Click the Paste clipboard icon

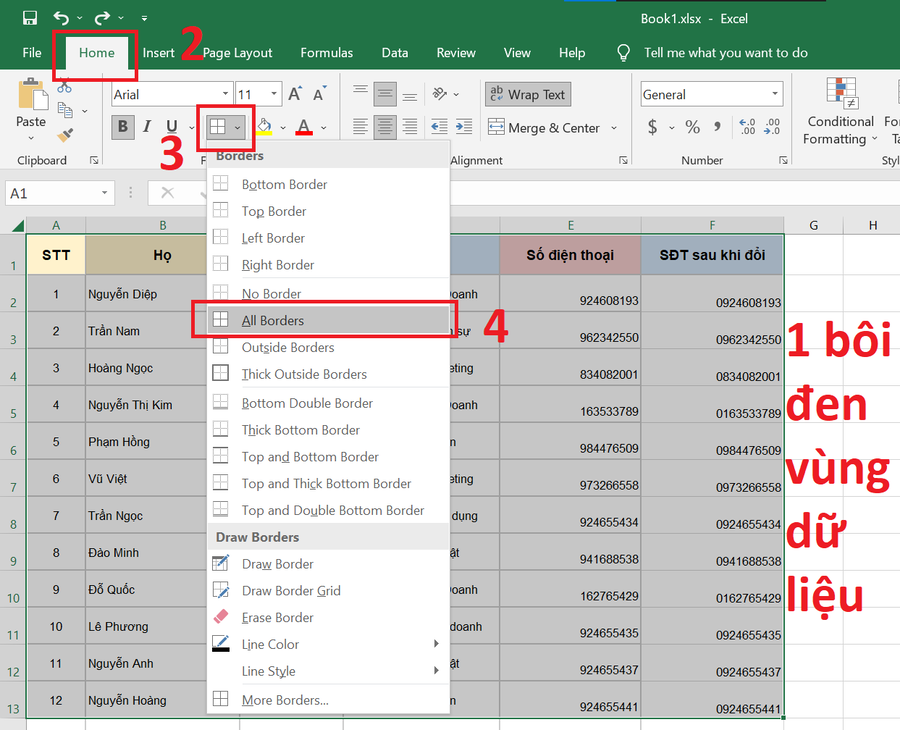coord(32,95)
